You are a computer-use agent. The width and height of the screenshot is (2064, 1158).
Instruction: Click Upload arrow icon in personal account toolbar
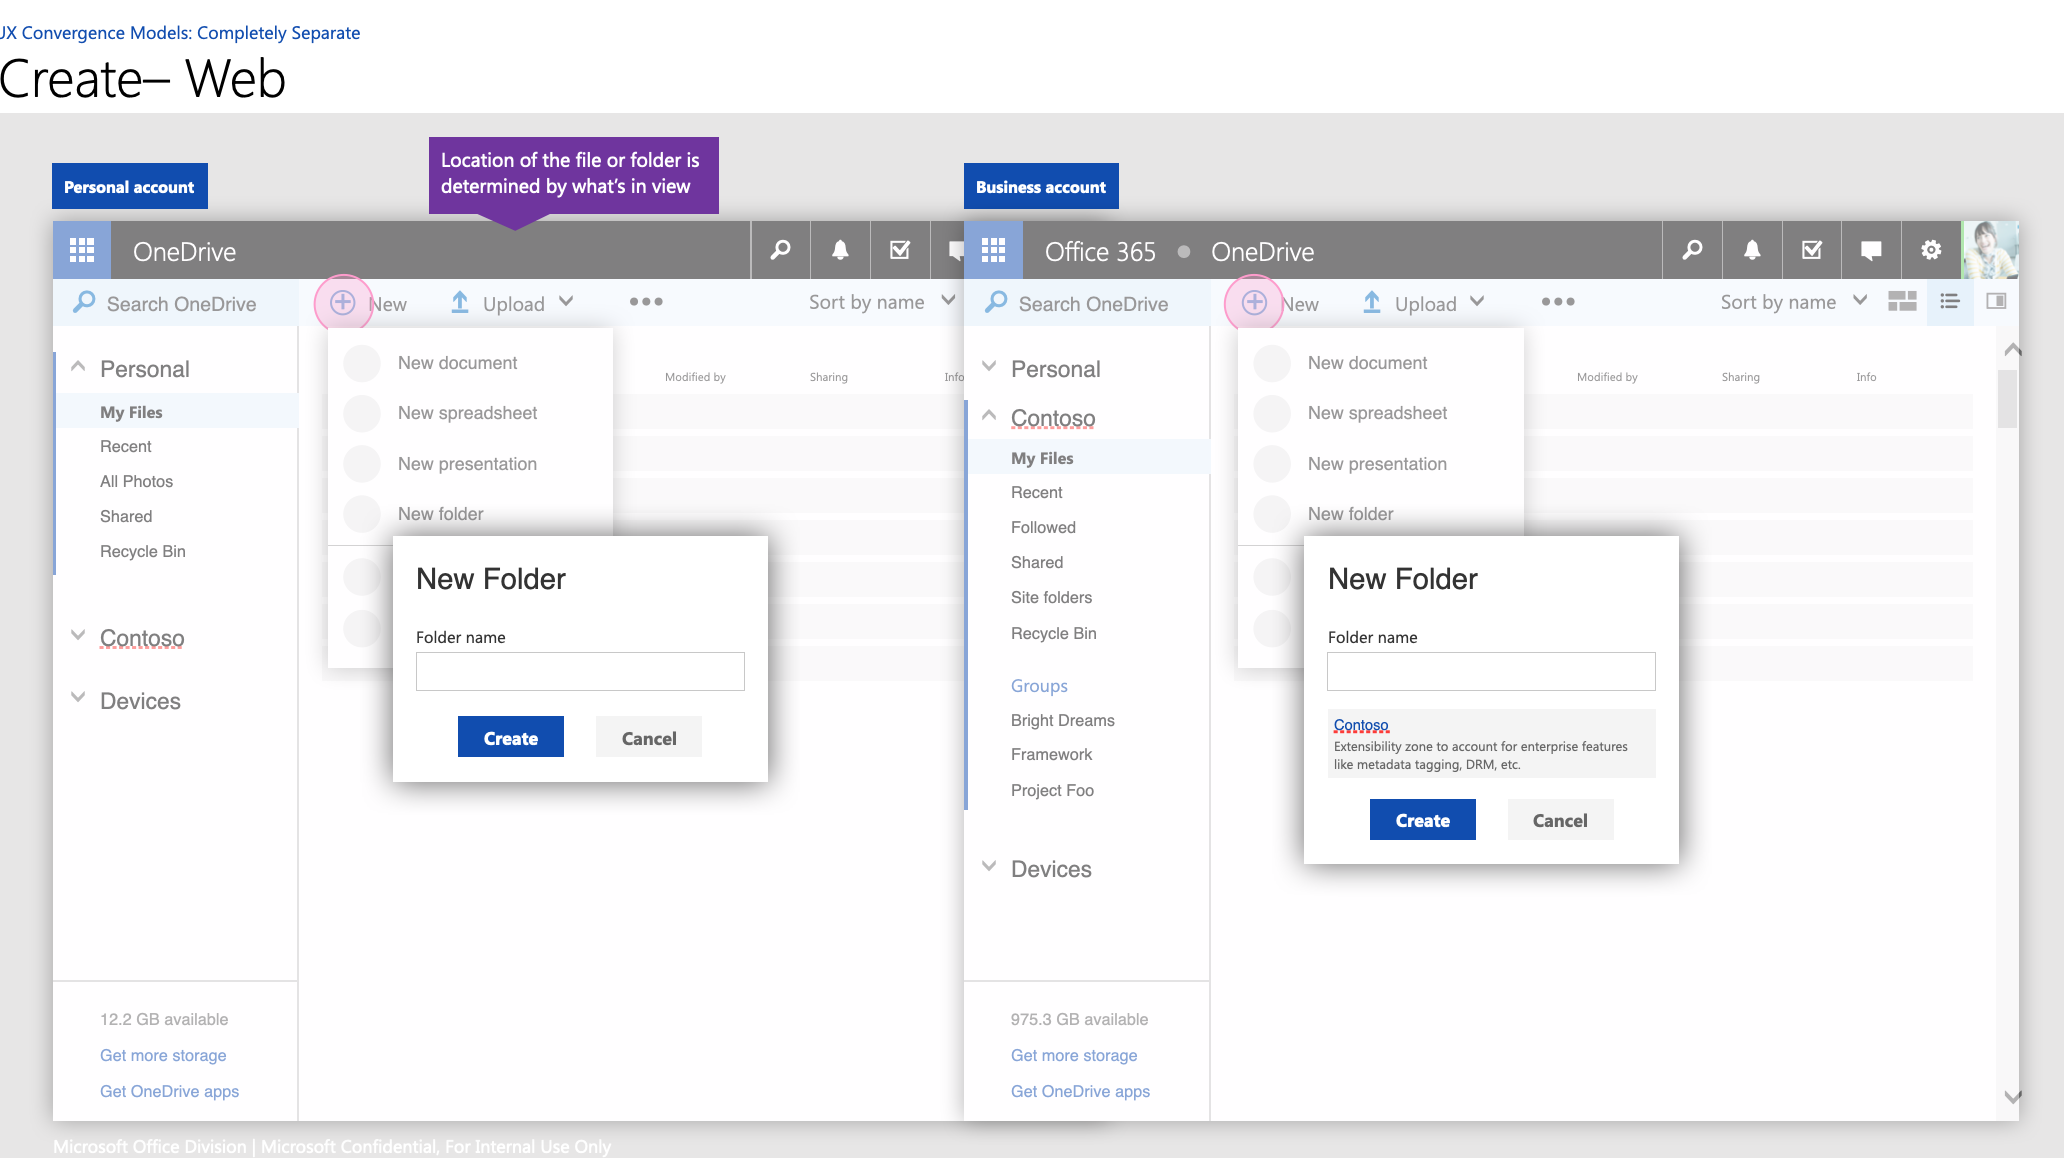click(460, 302)
